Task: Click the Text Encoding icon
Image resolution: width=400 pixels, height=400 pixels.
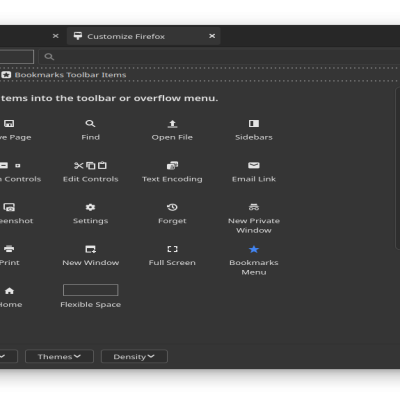Action: pyautogui.click(x=172, y=166)
